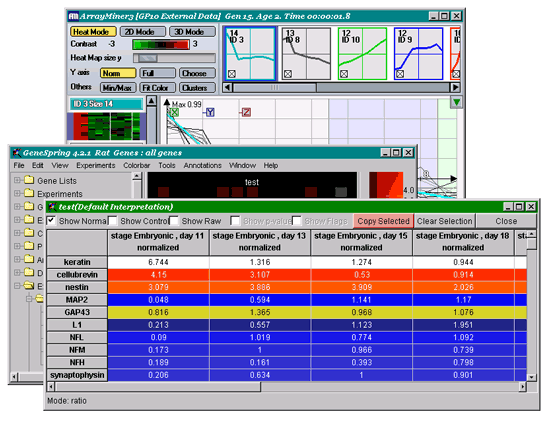Toggle the checkbox in cluster ID 9 thumbnail
Viewport: 550px width, 421px height.
point(400,74)
